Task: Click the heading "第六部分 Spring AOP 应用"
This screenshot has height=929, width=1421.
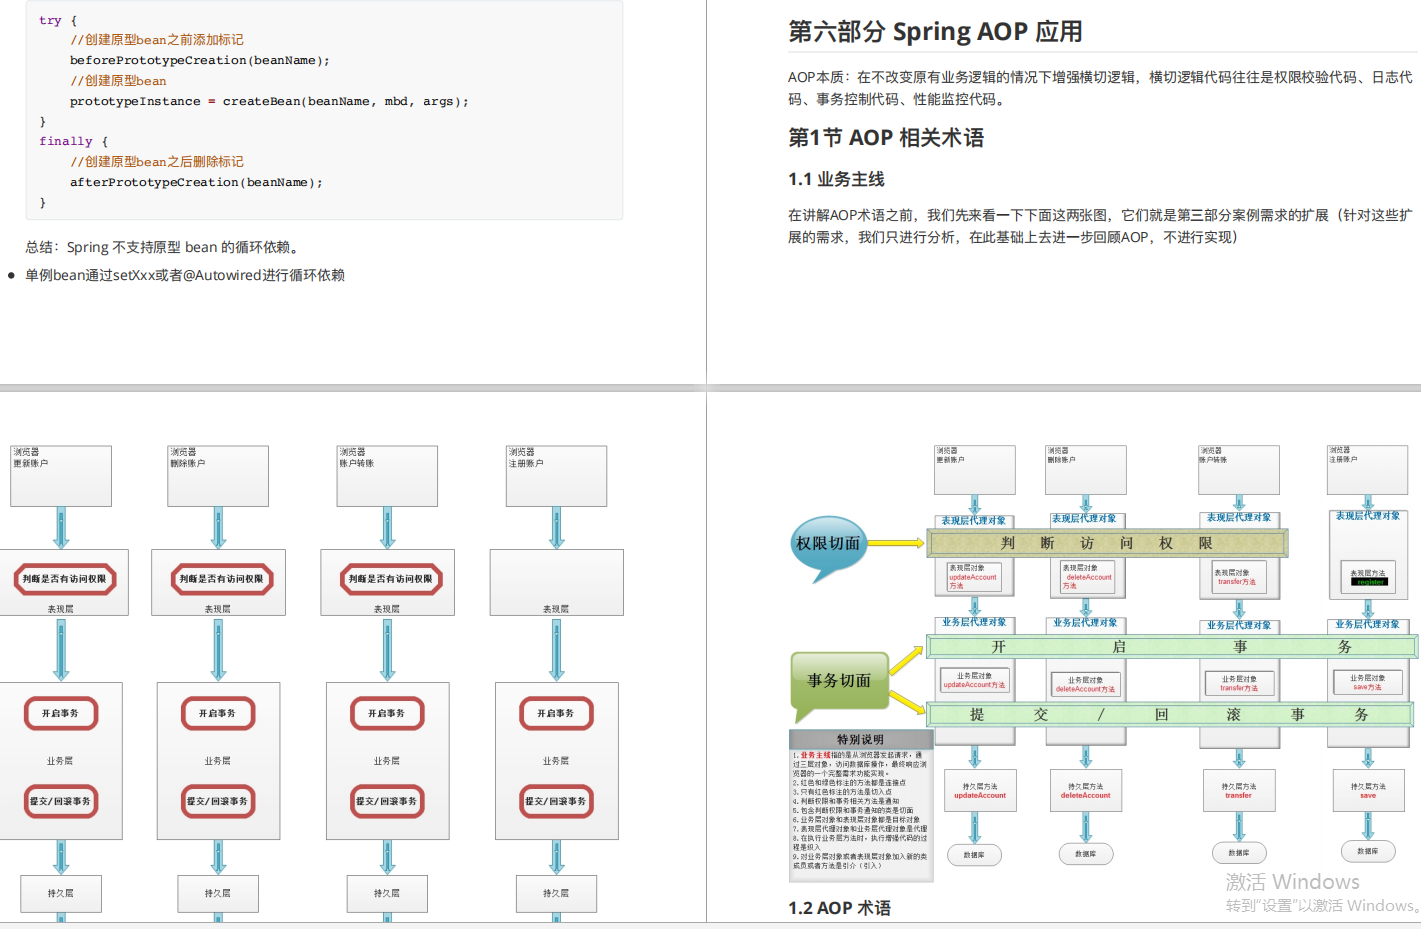Action: click(x=935, y=32)
